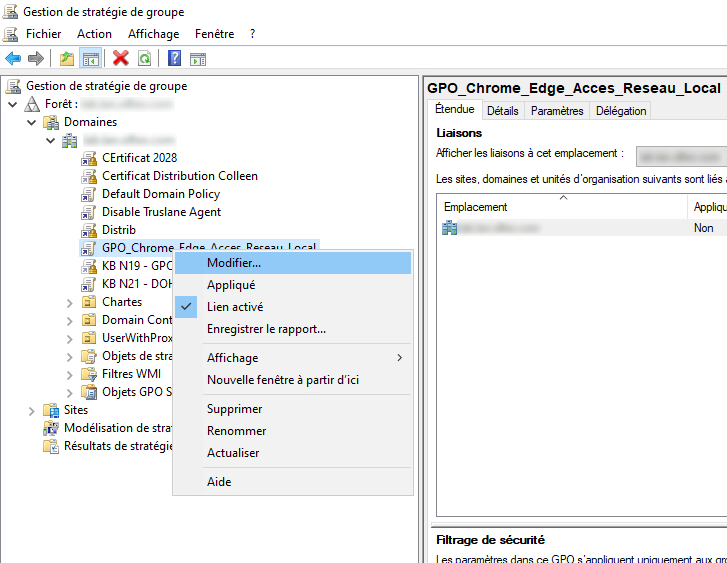Toggle the checked 'Lien activé' option

pyautogui.click(x=235, y=307)
